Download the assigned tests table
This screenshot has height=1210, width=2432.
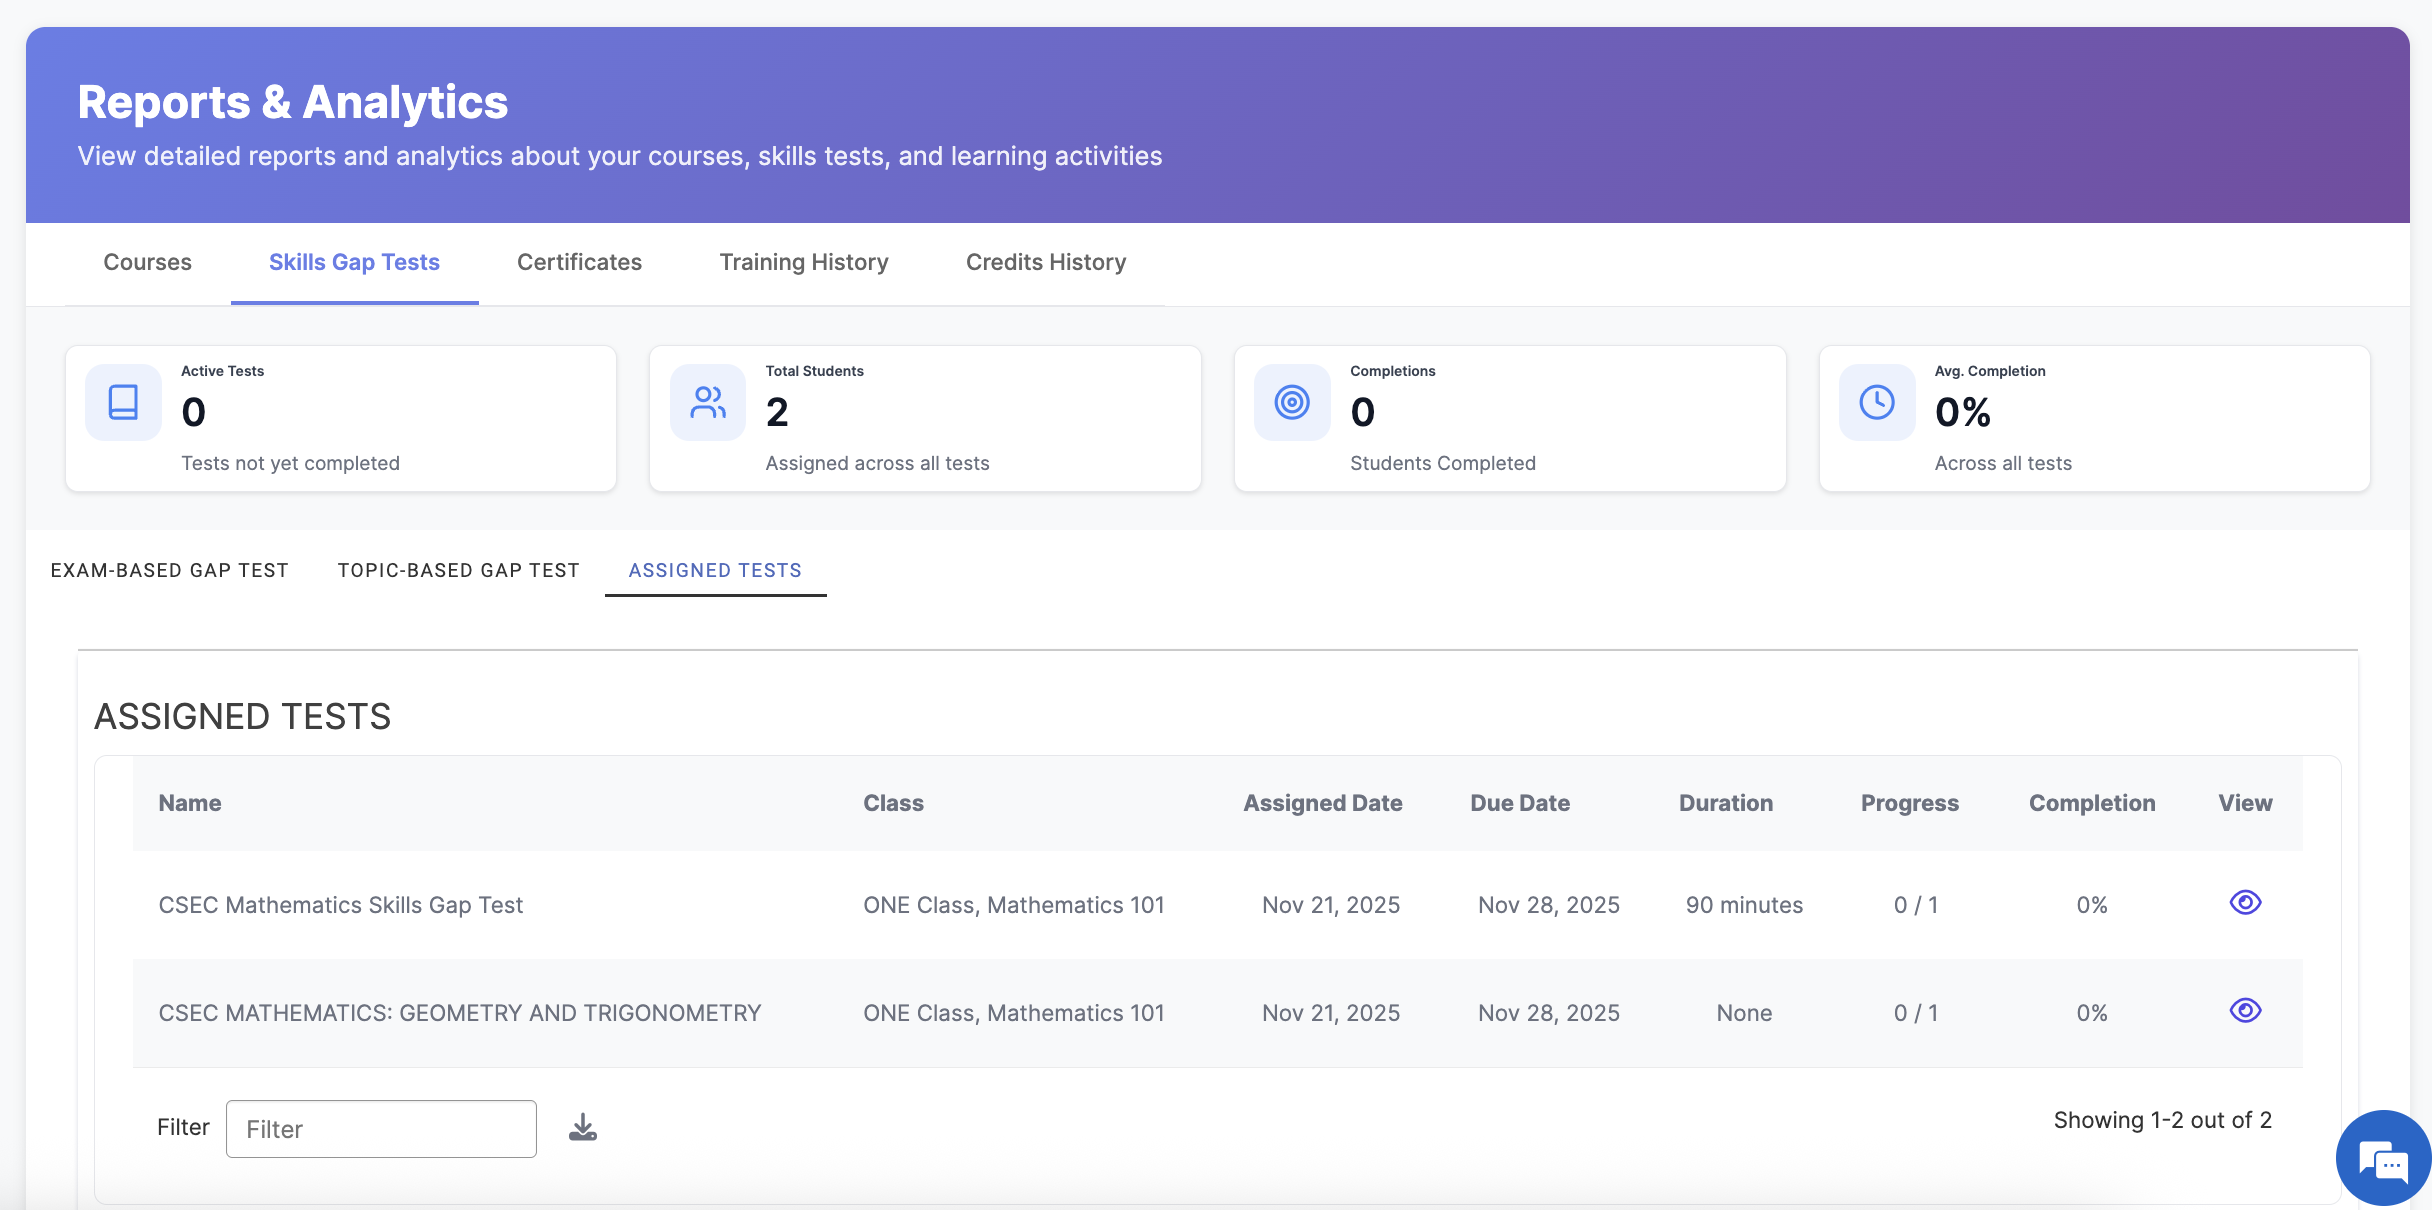pos(583,1128)
